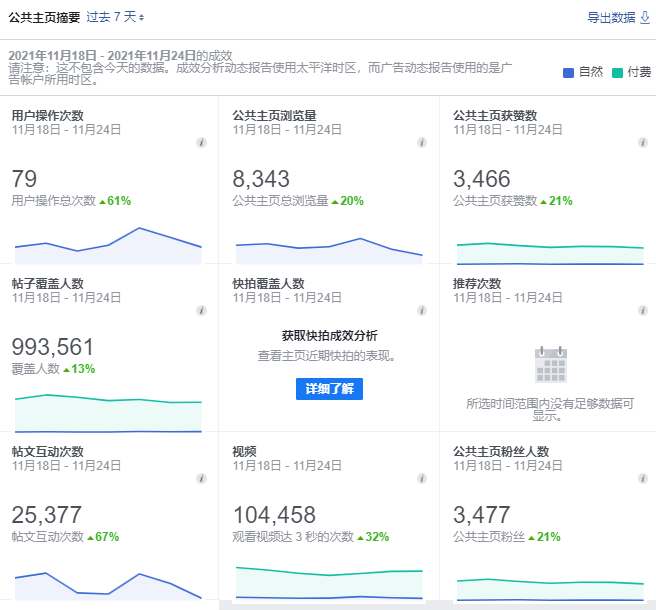
Task: Click the 8,343 page views value
Action: (x=261, y=179)
